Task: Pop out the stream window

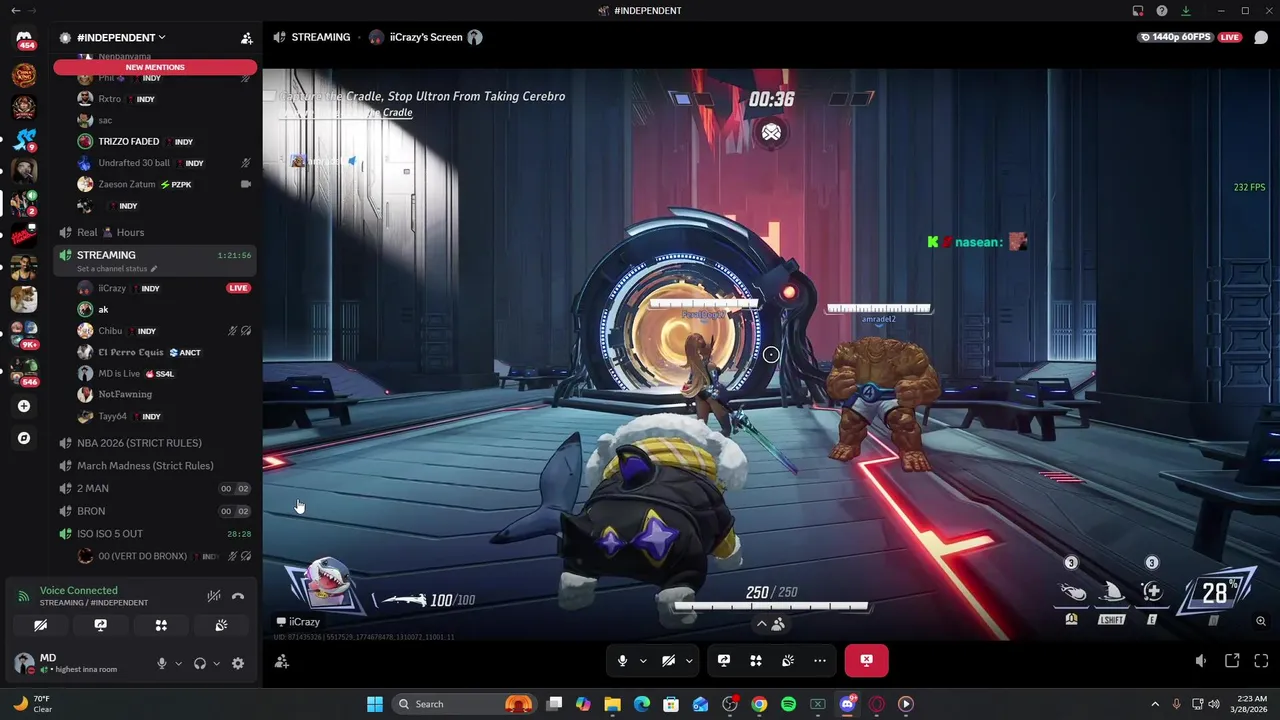Action: 1232,661
